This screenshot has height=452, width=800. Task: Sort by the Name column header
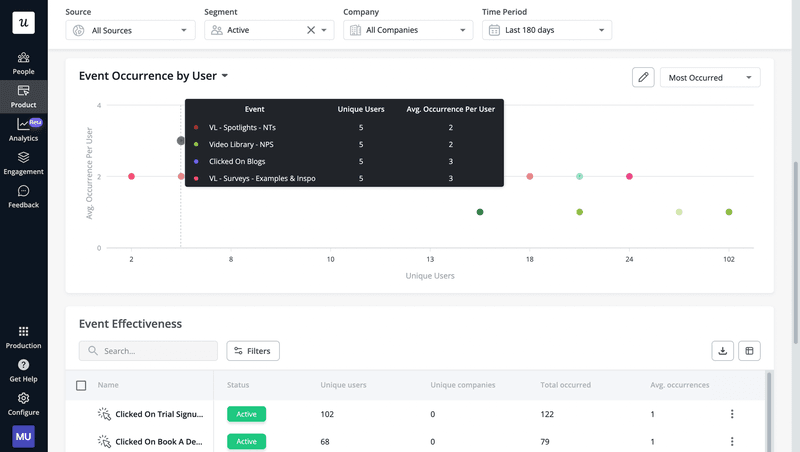tap(108, 385)
